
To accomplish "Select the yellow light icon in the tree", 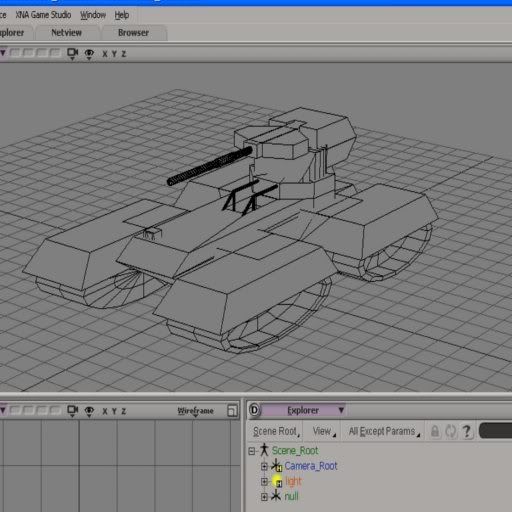I will [277, 481].
